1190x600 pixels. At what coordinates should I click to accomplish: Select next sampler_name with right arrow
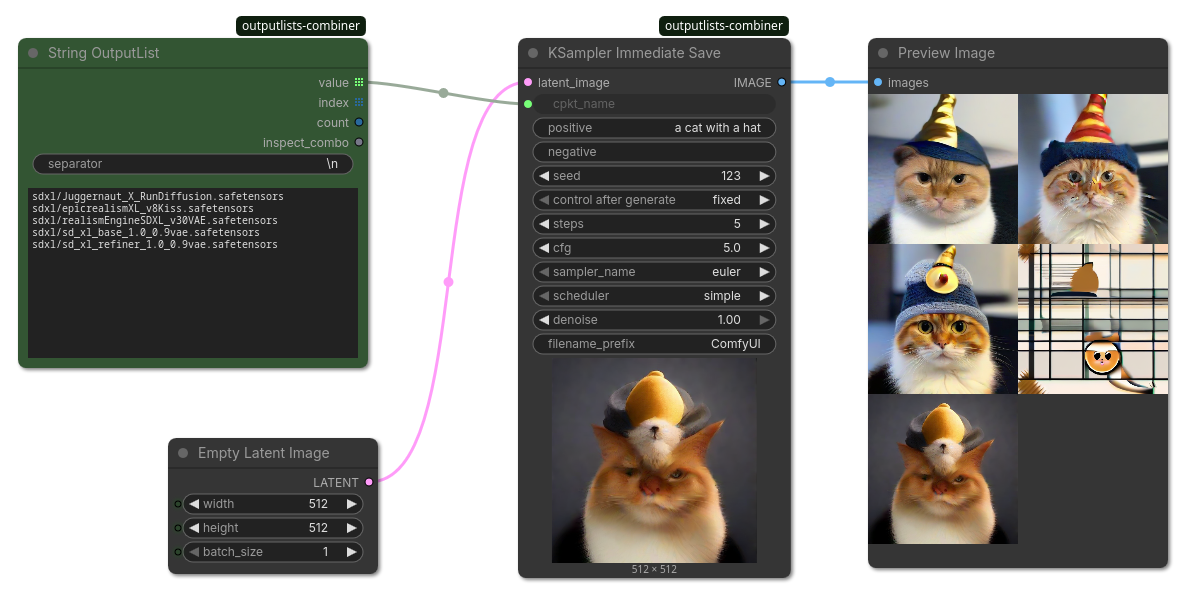coord(764,272)
